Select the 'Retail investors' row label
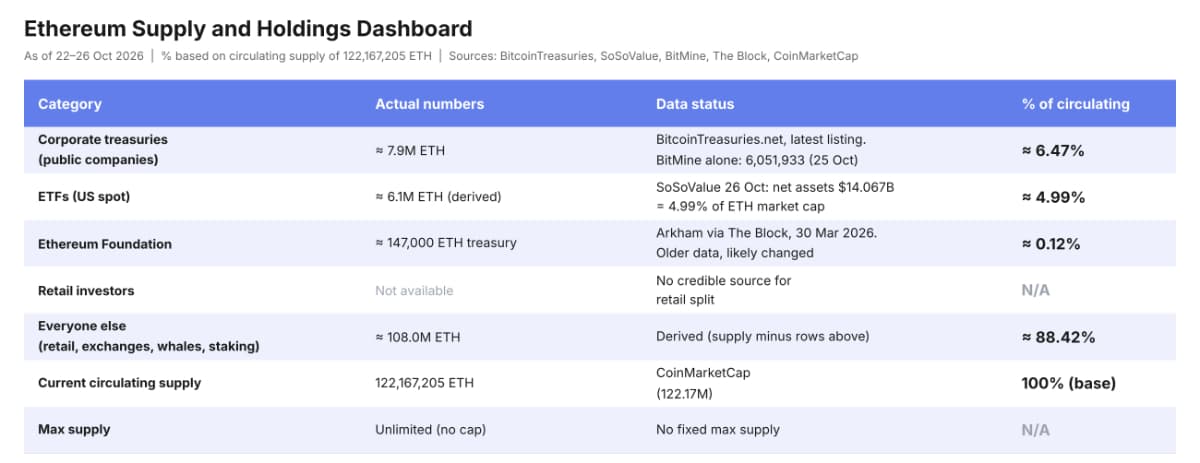Image resolution: width=1200 pixels, height=463 pixels. (x=86, y=290)
